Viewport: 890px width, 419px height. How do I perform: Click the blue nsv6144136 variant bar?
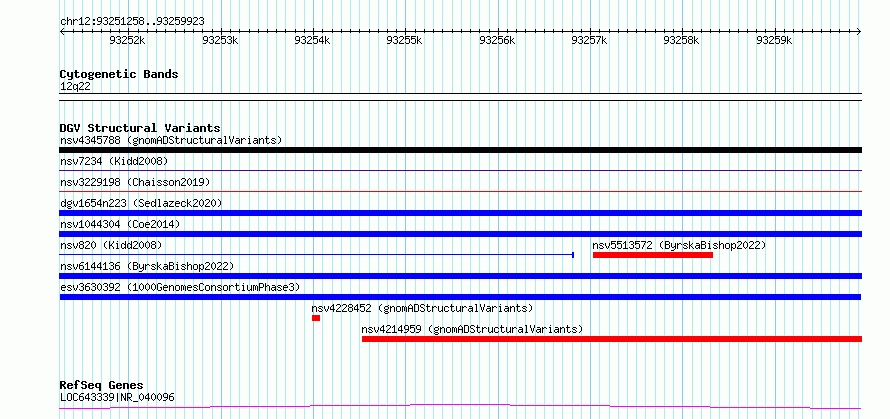tap(460, 276)
